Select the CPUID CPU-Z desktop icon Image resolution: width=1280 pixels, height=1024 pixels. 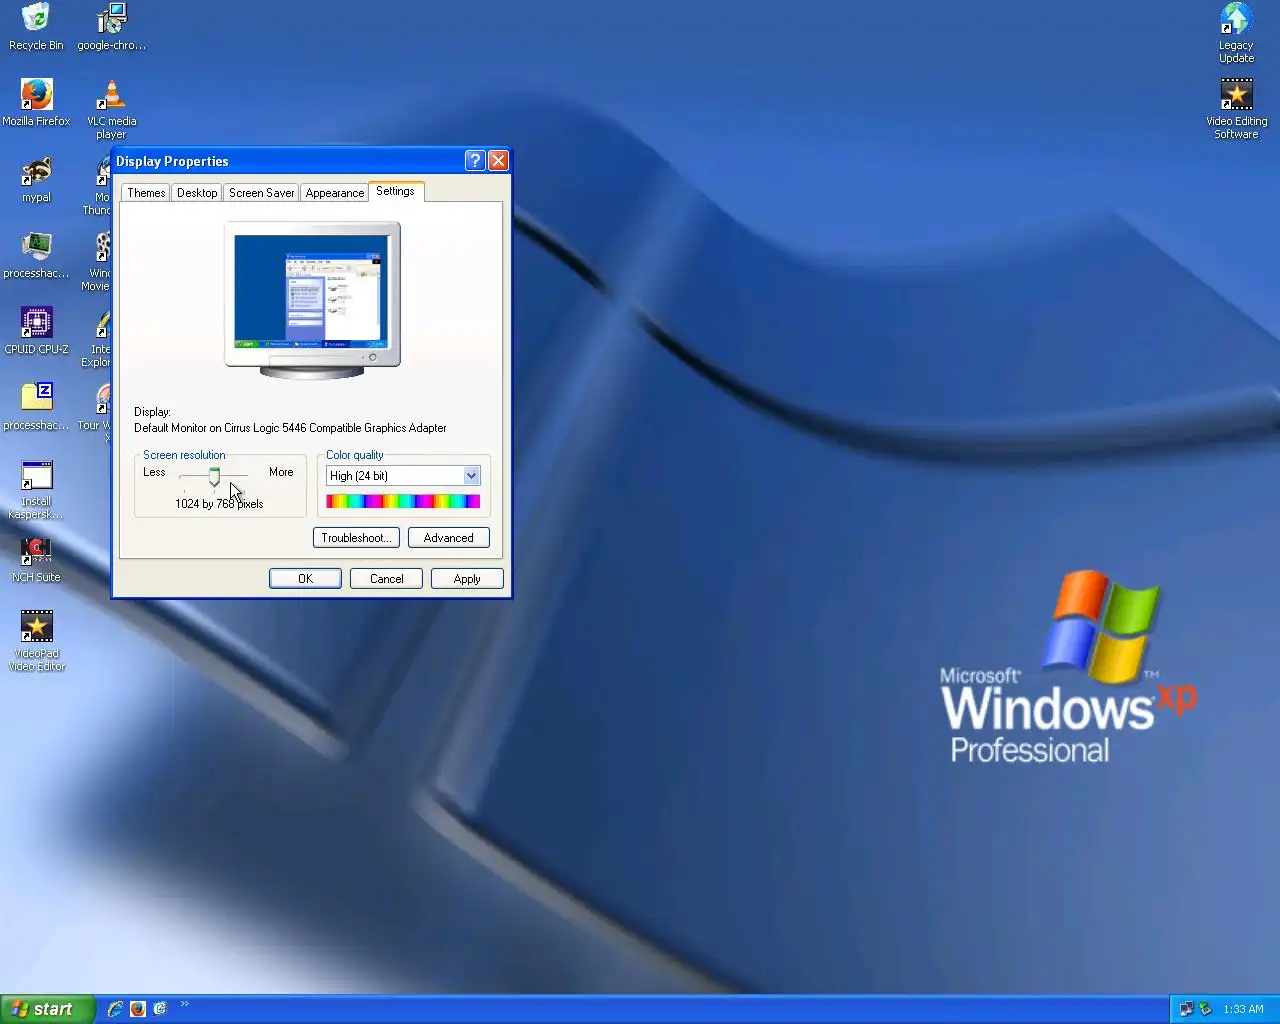coord(36,331)
